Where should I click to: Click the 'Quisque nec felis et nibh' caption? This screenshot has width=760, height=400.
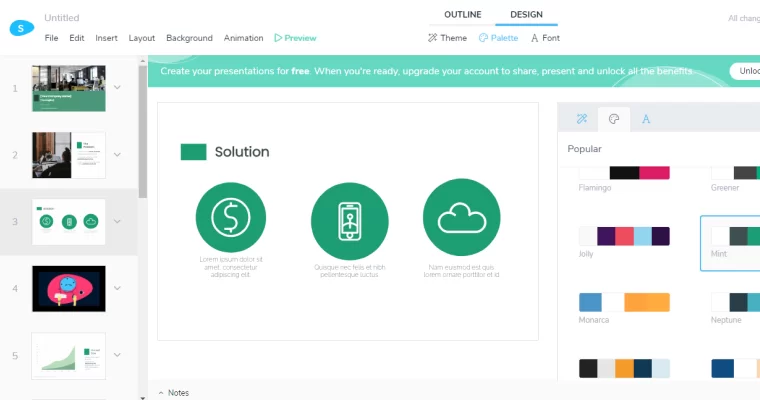[x=349, y=271]
